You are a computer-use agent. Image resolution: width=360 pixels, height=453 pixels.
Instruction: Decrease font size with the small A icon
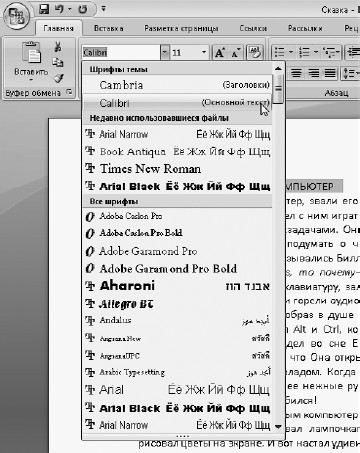click(236, 53)
